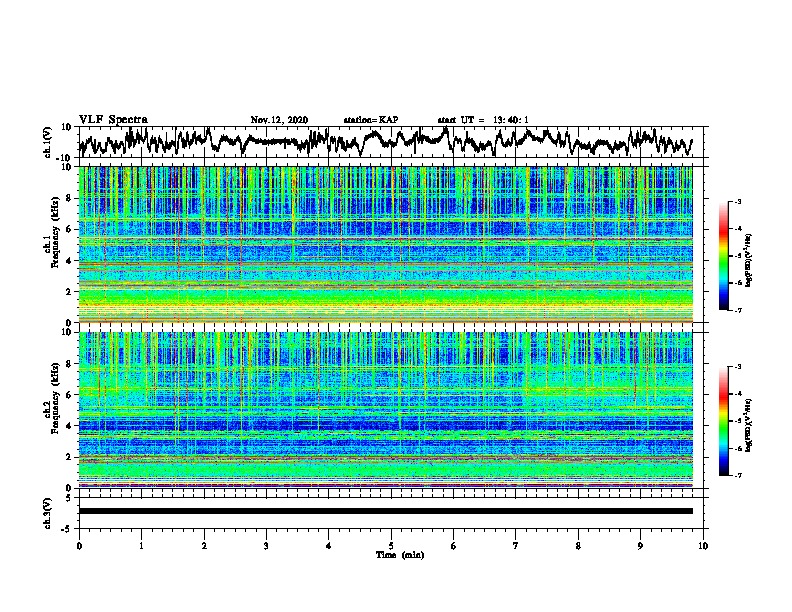This screenshot has width=792, height=612.
Task: Click the "-10" tick on ch.1(V) axis
Action: coord(65,158)
